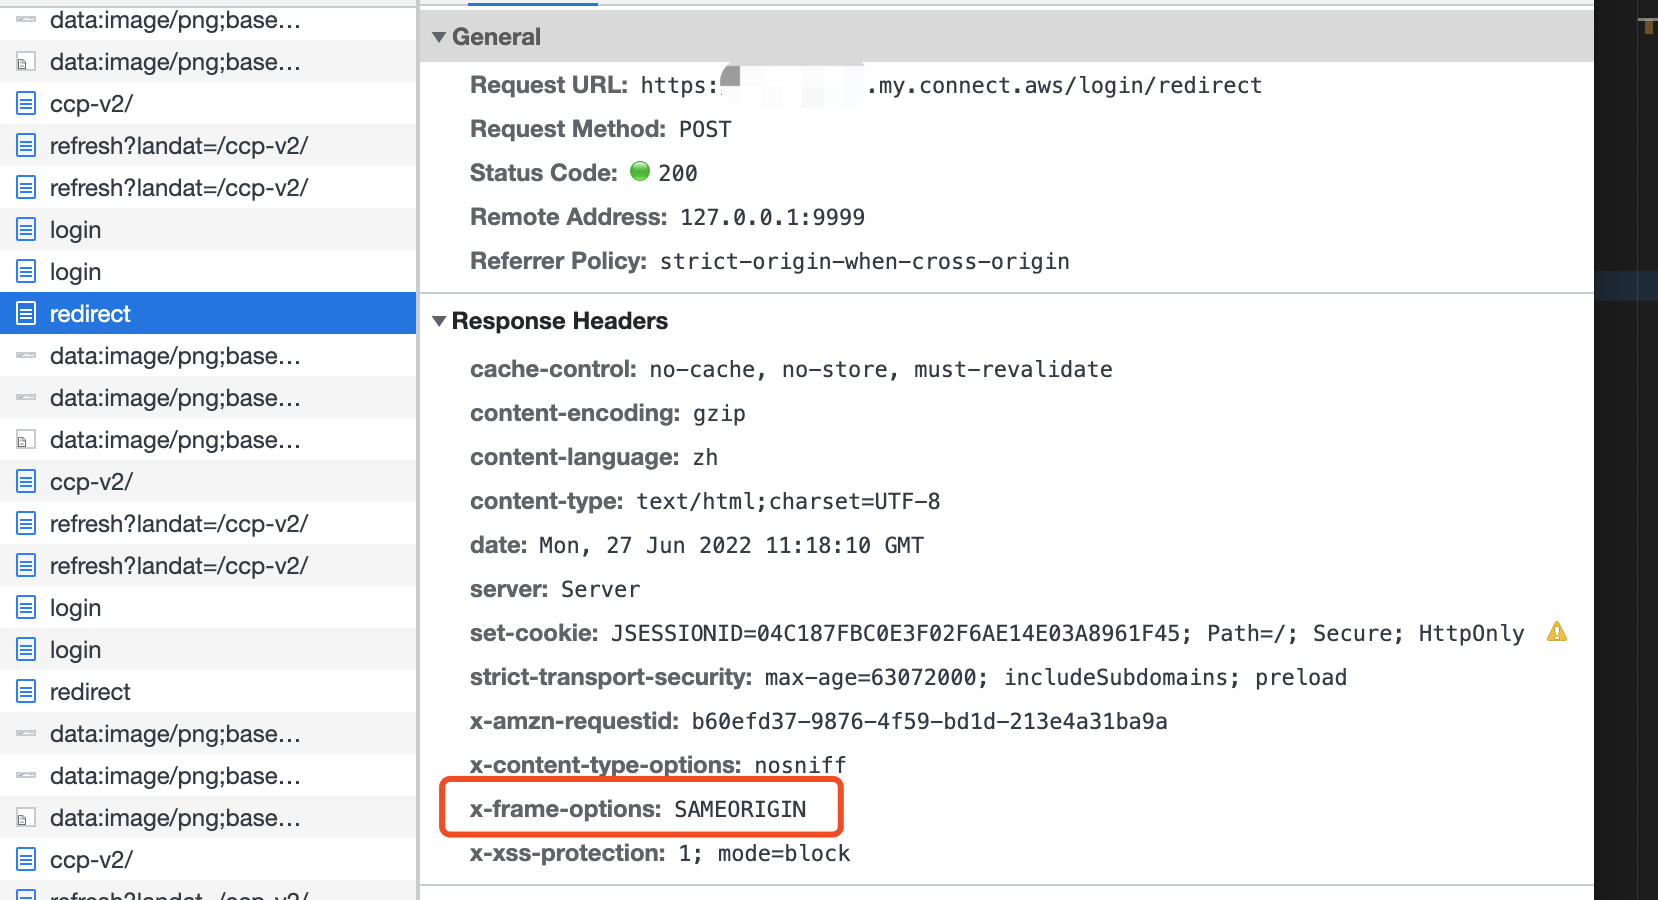Viewport: 1658px width, 900px height.
Task: Click the document icon next to the first login request
Action: pyautogui.click(x=25, y=229)
